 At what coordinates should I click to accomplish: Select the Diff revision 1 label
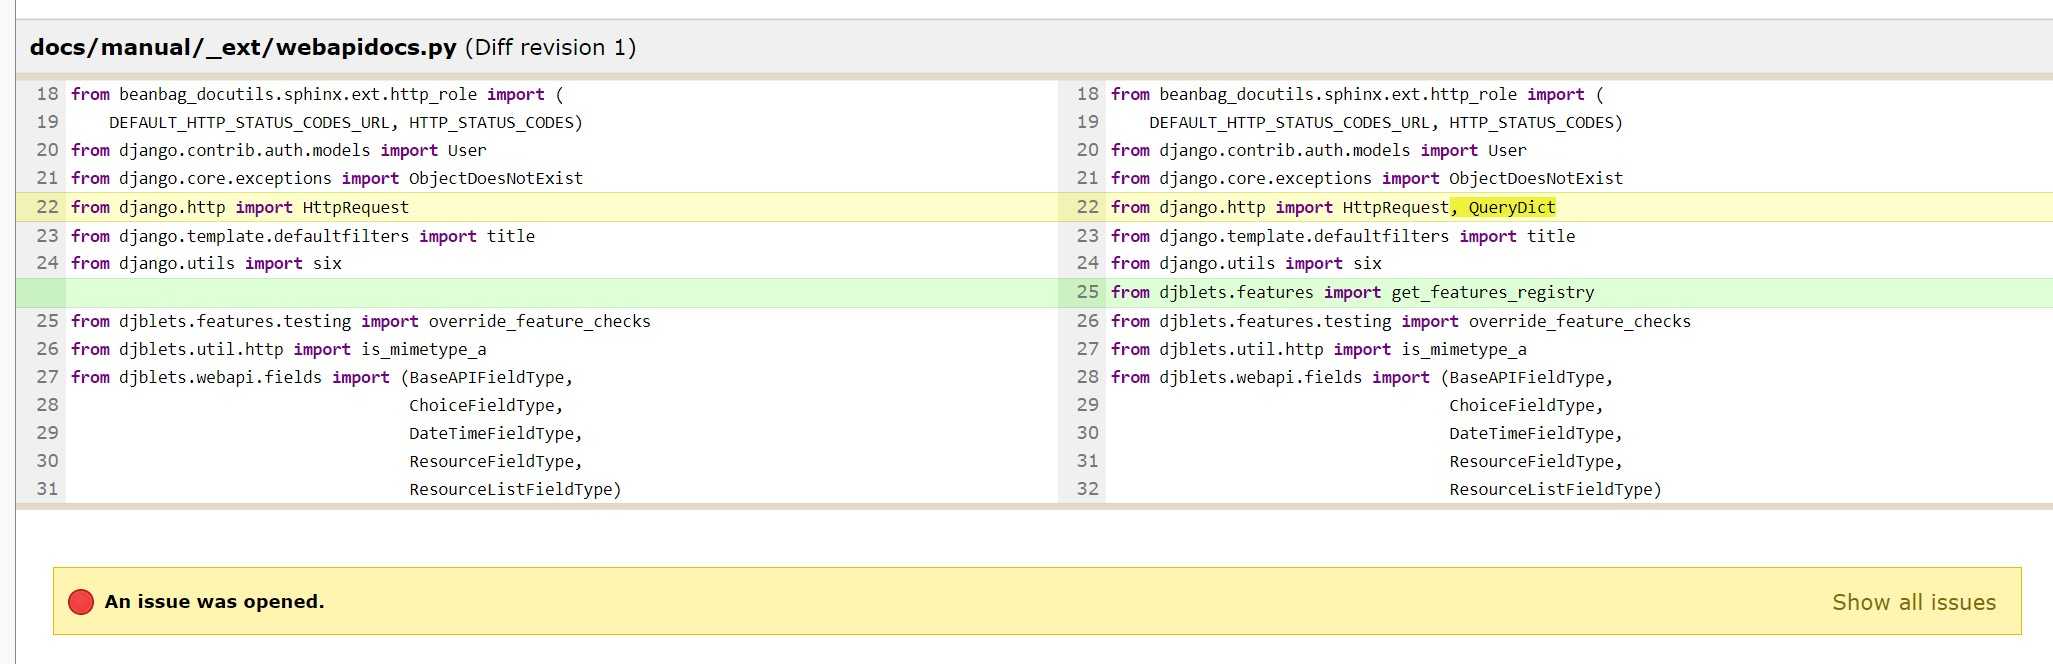[x=551, y=47]
